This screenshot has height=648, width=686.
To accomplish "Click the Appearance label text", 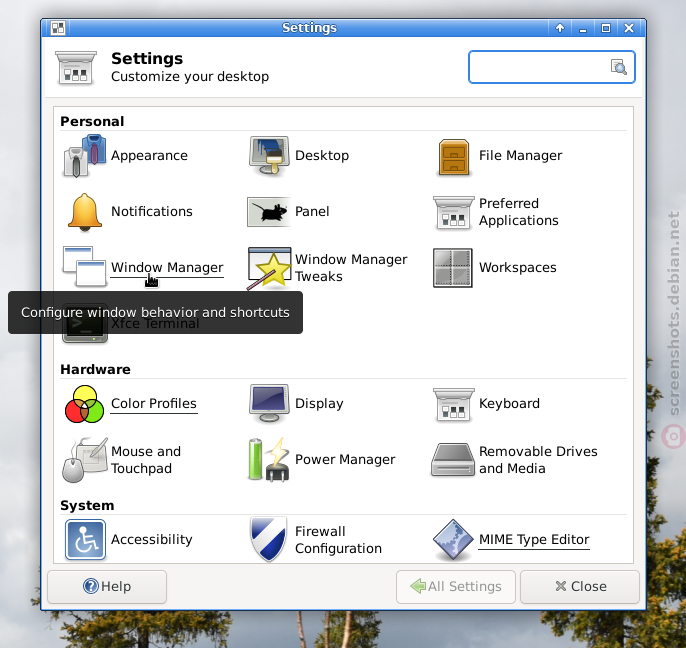I will pyautogui.click(x=149, y=156).
